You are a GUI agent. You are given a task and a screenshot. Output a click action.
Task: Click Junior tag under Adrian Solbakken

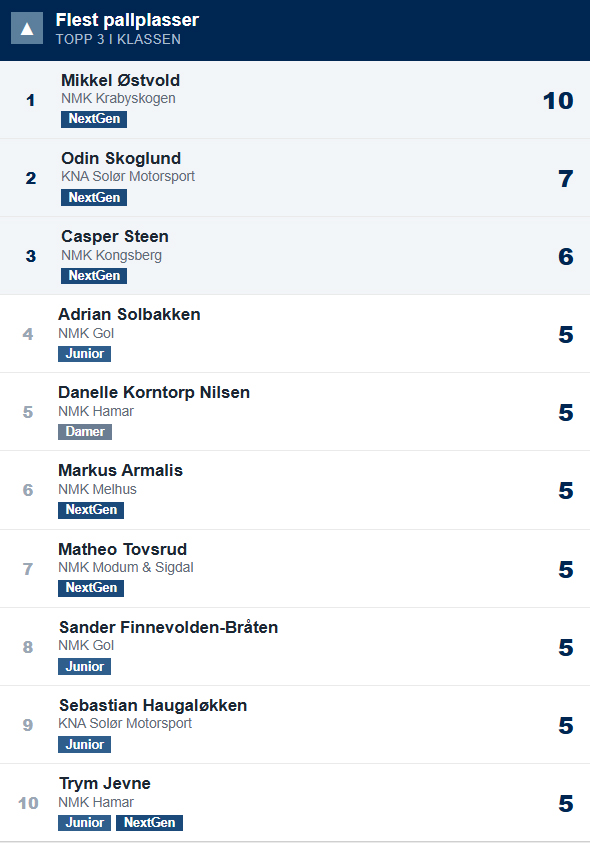pyautogui.click(x=84, y=353)
